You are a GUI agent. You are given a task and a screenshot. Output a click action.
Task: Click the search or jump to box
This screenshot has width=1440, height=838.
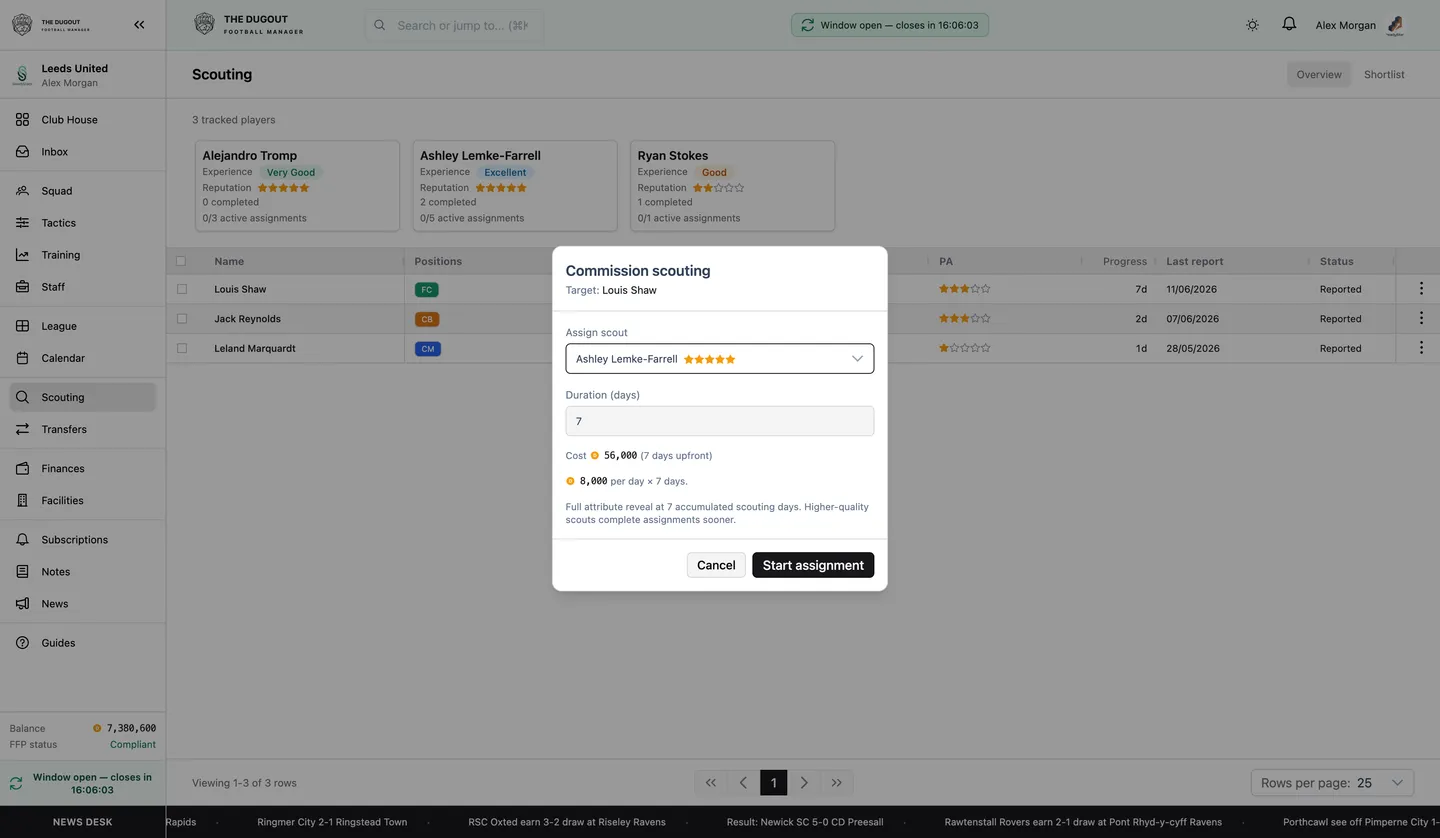454,25
